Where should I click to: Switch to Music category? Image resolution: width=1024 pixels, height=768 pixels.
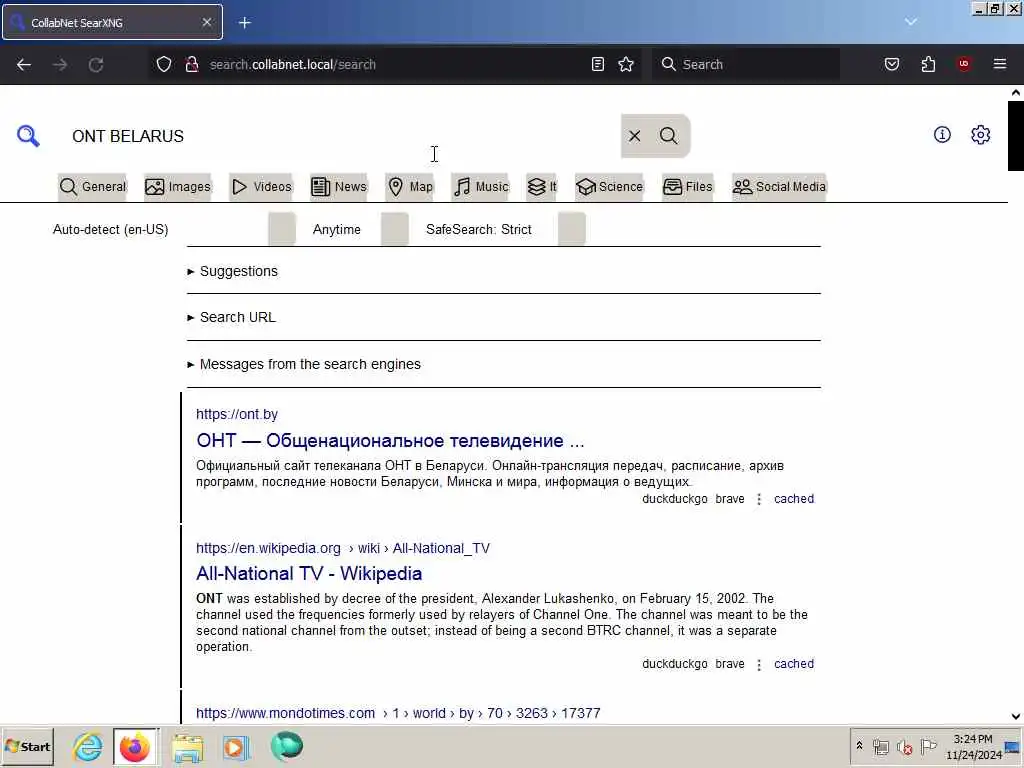coord(481,187)
